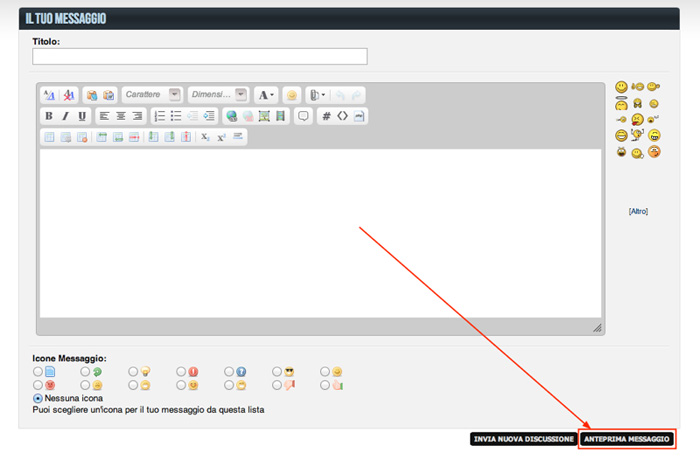Viewport: 700px width, 466px height.
Task: Apply italic text formatting
Action: click(65, 116)
